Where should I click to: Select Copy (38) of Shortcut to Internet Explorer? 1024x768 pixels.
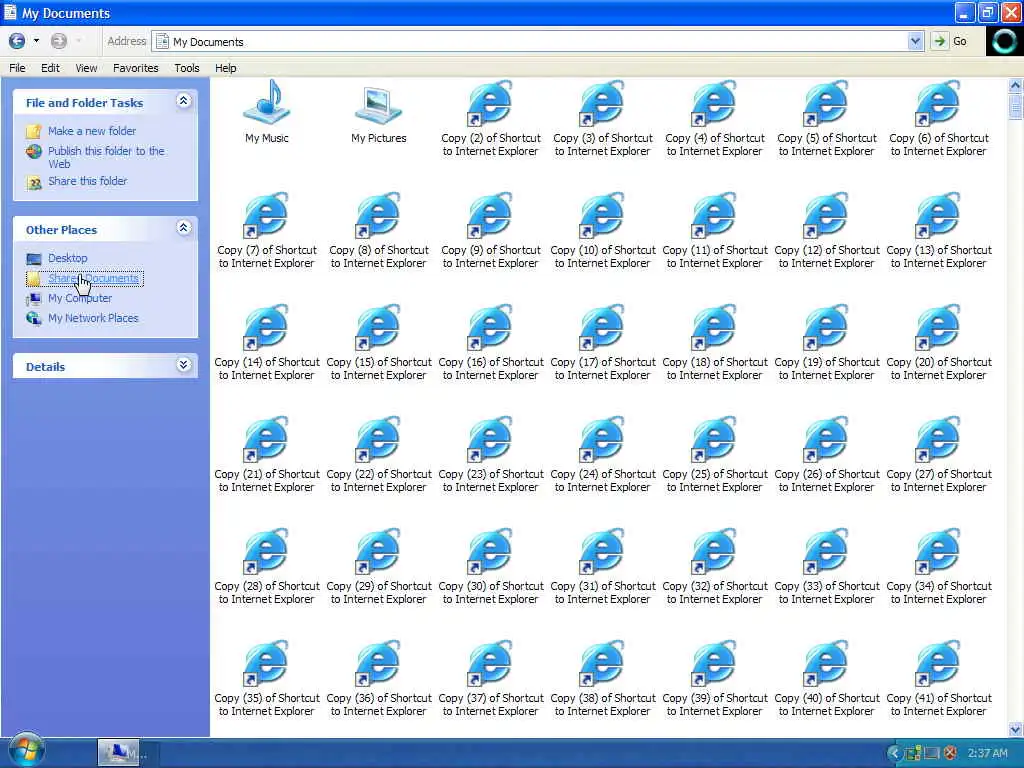pos(603,679)
